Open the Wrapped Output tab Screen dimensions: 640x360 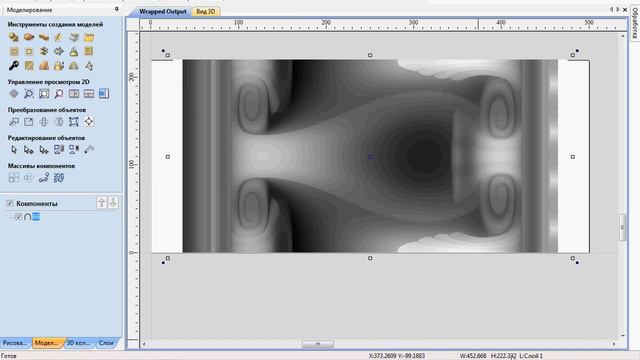(x=162, y=11)
